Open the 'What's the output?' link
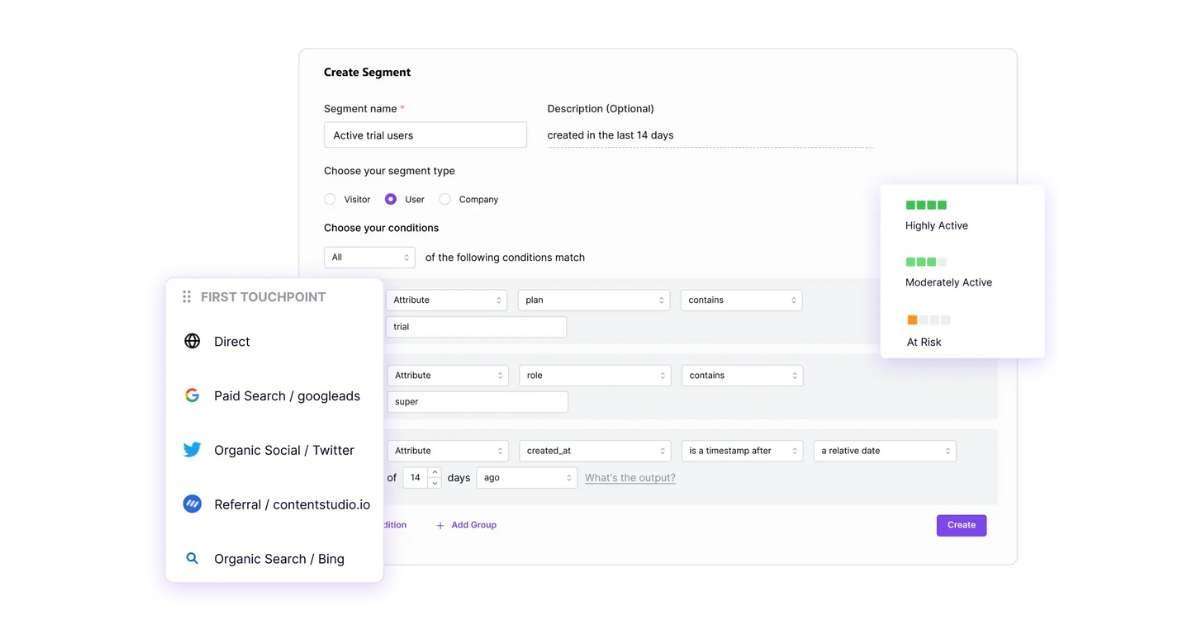 click(630, 478)
